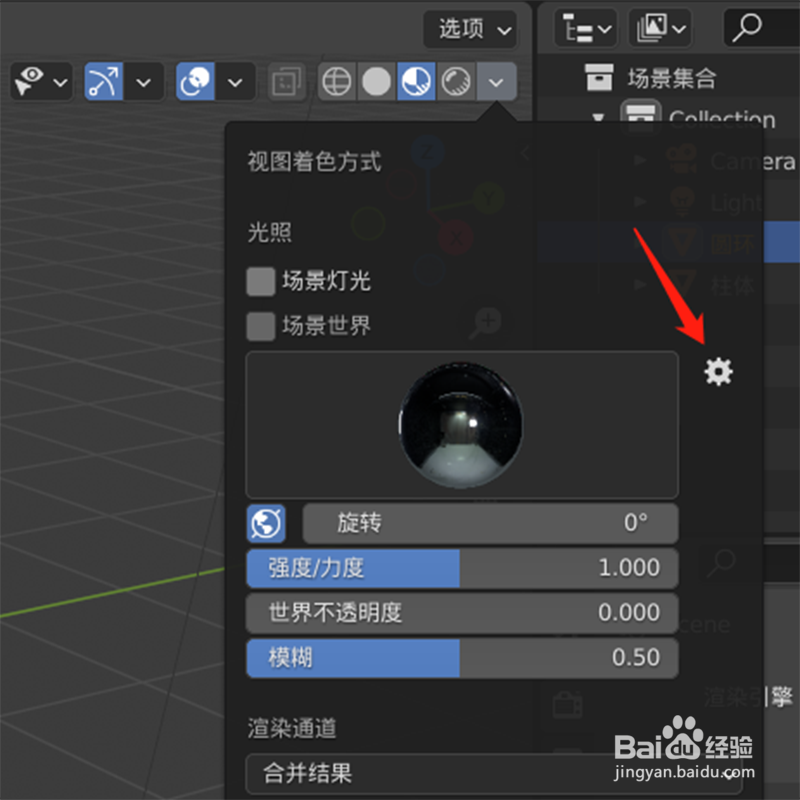The image size is (800, 800).
Task: Enable the 场景灯光 checkbox
Action: point(261,281)
